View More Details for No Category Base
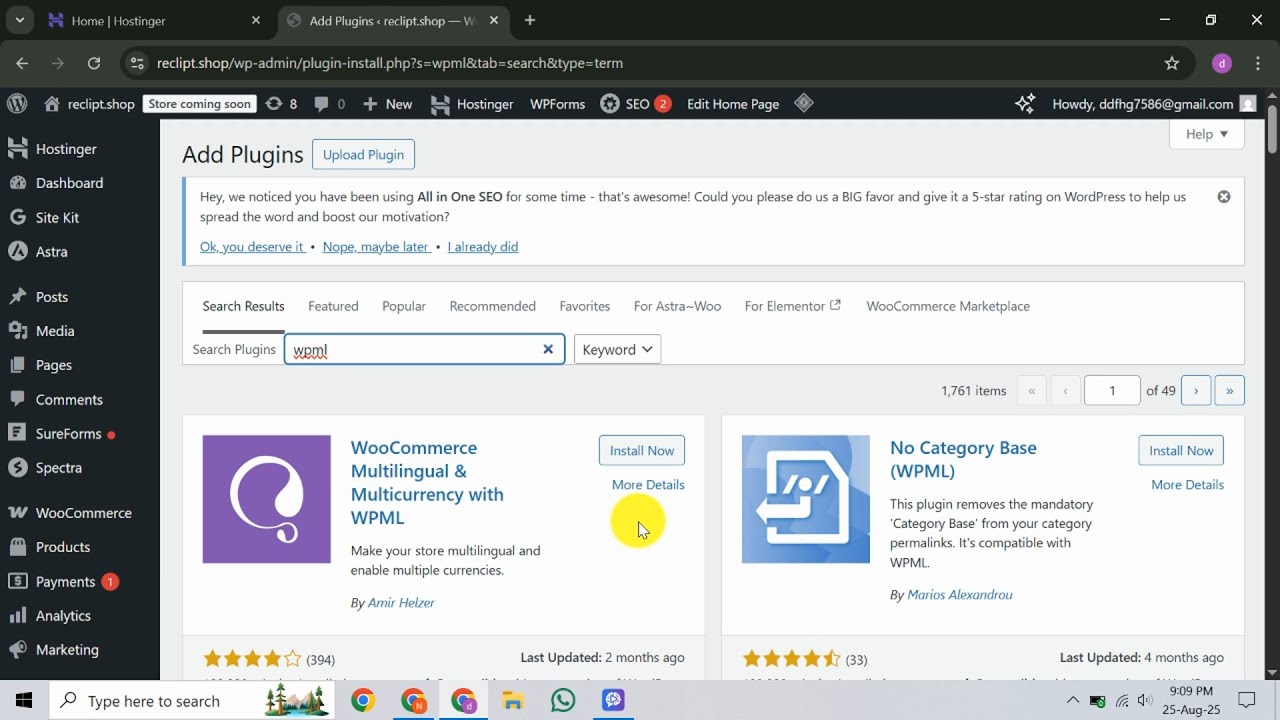Image resolution: width=1280 pixels, height=720 pixels. (x=1187, y=484)
